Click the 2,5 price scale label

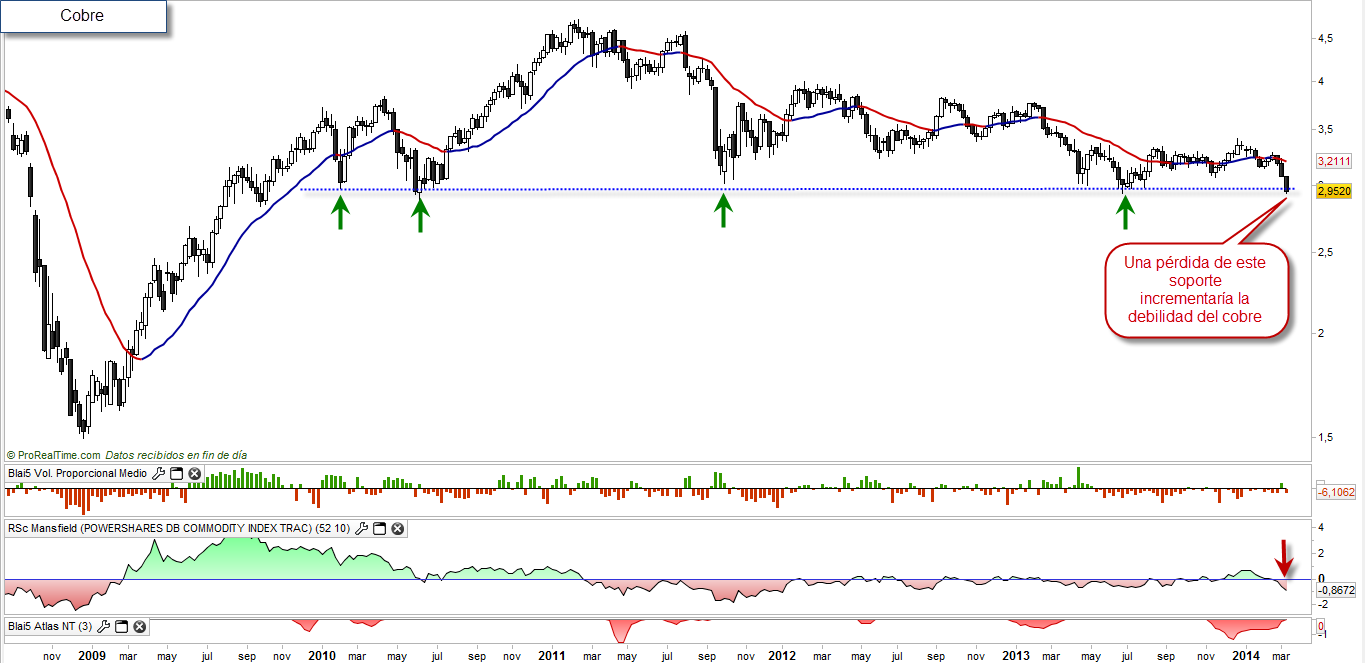1328,253
